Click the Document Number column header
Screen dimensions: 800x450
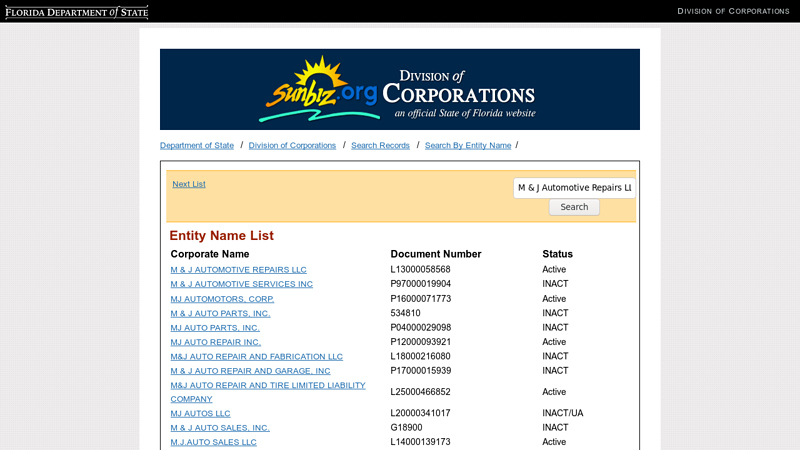[436, 254]
